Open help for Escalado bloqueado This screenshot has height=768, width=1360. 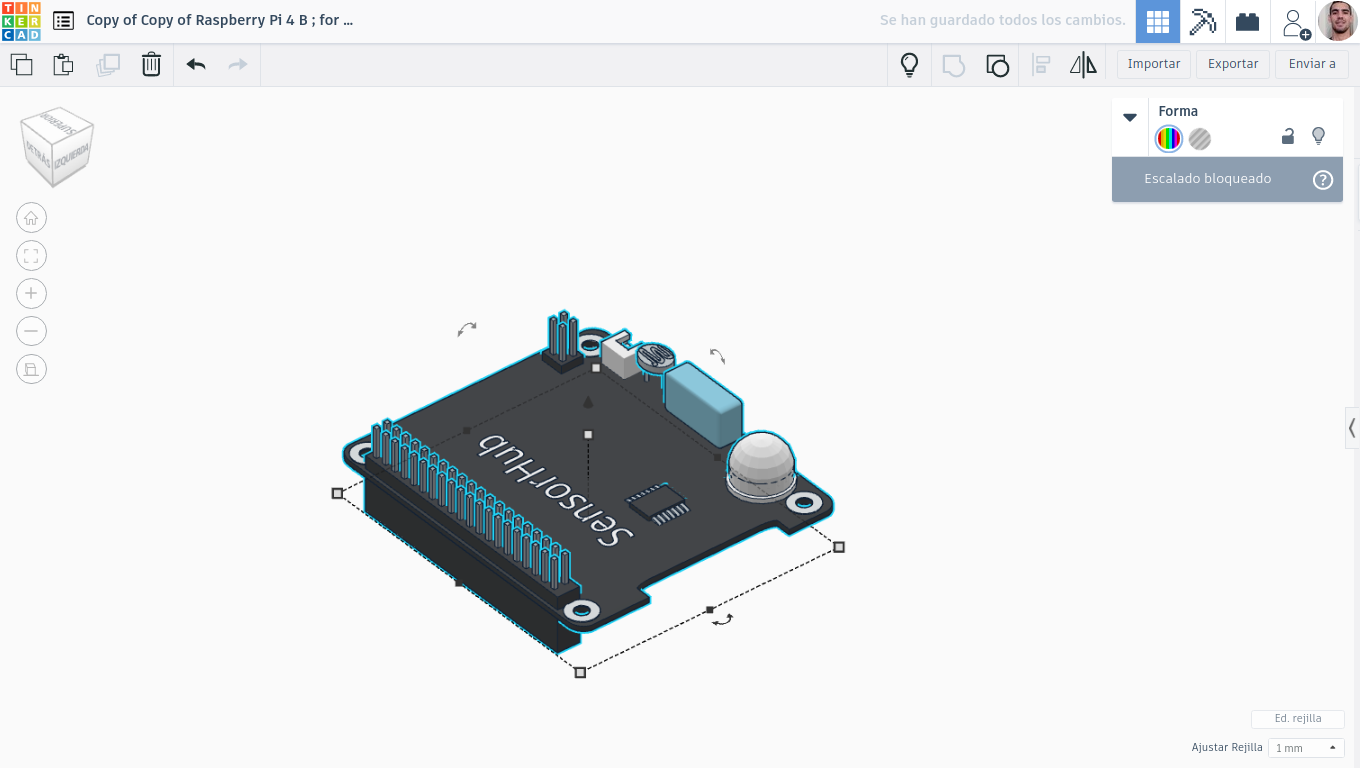tap(1323, 180)
